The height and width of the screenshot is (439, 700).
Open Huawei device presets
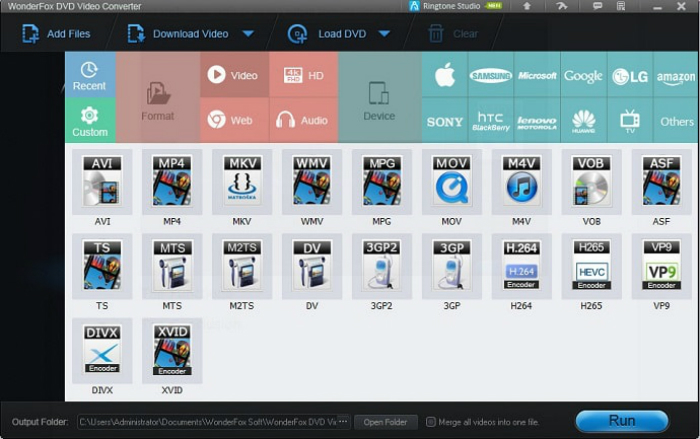click(x=583, y=121)
